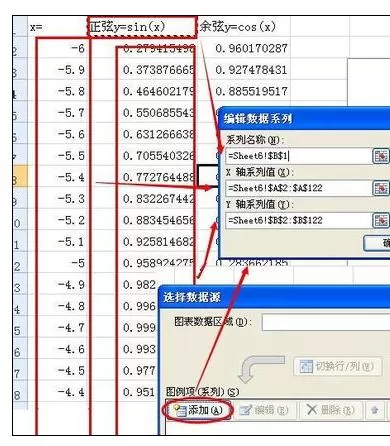Select cell with value 0.885519517
This screenshot has width=390, height=446.
(244, 91)
